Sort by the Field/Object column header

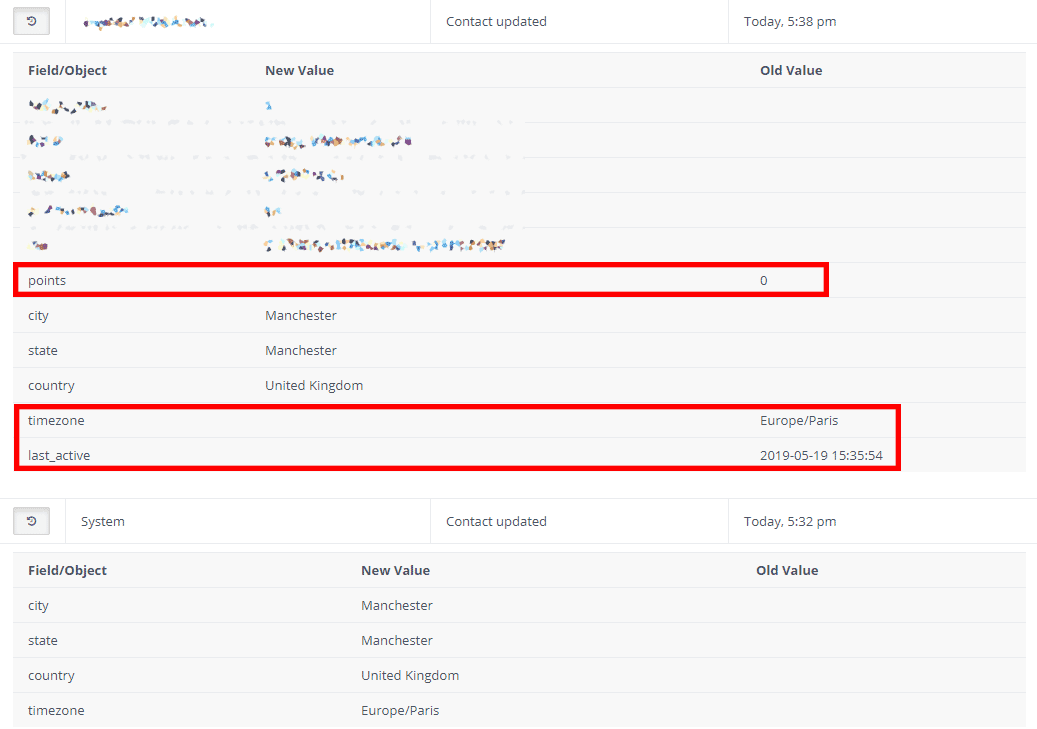65,70
